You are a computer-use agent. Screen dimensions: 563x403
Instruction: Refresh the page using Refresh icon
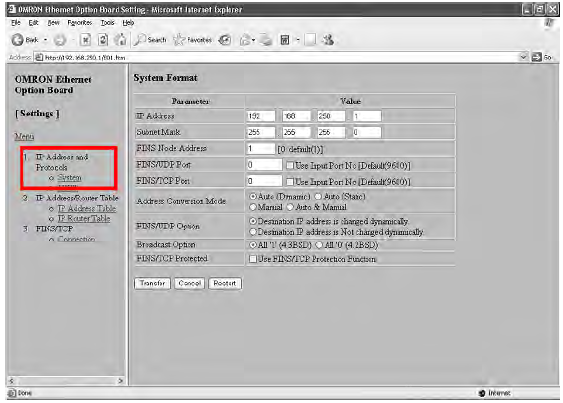click(x=103, y=40)
